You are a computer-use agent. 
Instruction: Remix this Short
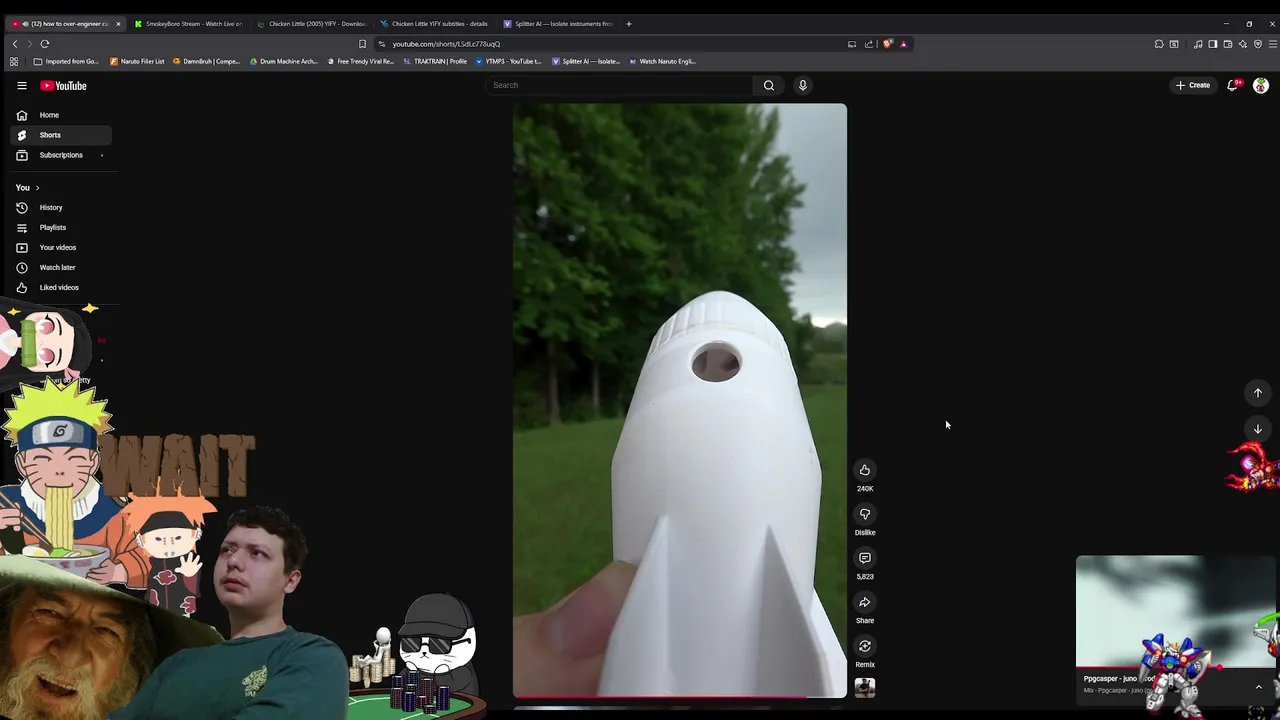[x=865, y=646]
